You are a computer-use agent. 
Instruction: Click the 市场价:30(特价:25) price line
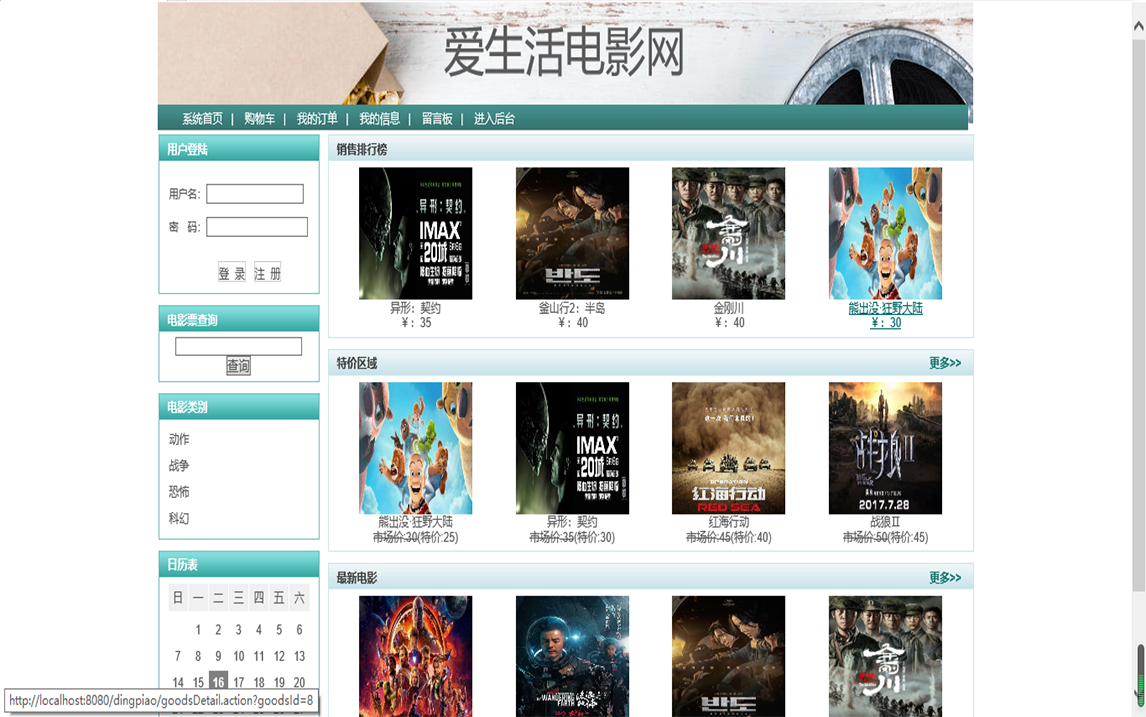pyautogui.click(x=415, y=538)
